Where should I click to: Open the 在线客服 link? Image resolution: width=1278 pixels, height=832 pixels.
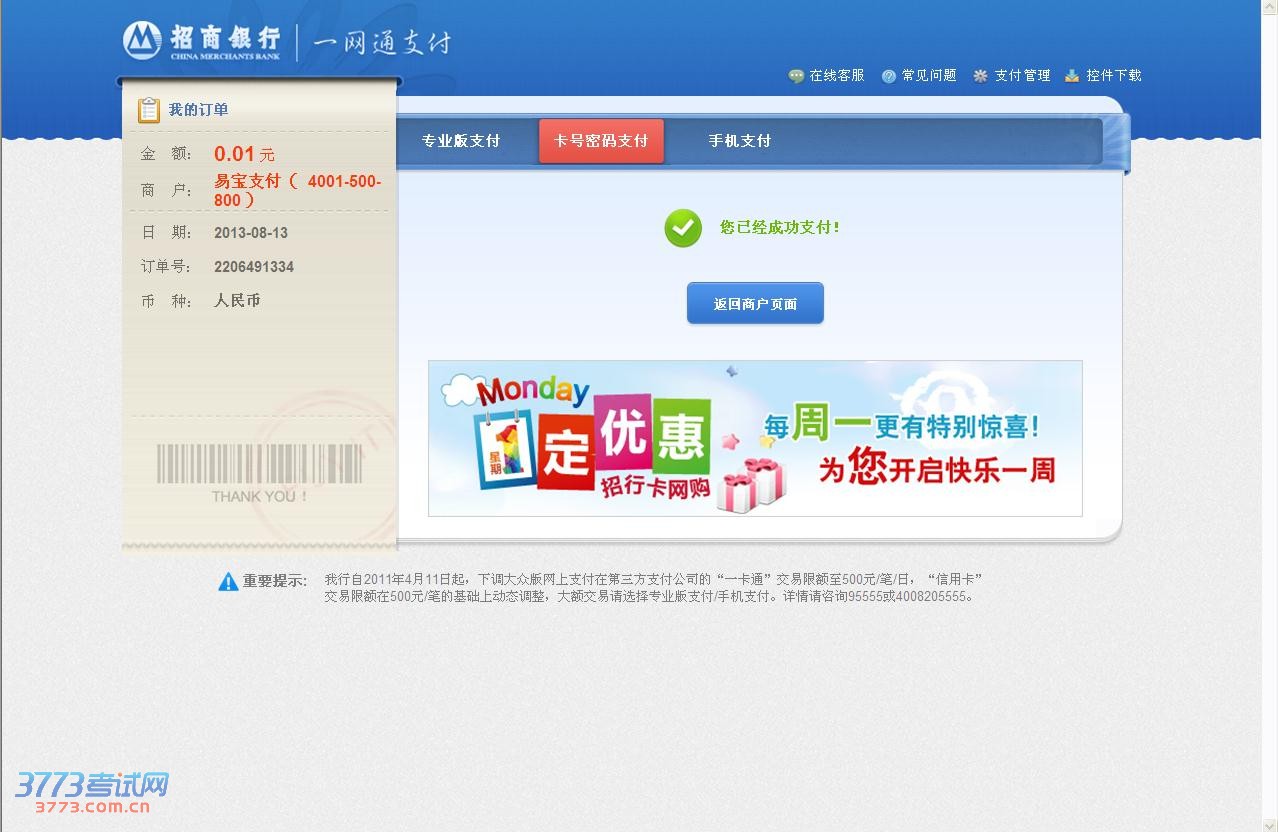[x=837, y=76]
